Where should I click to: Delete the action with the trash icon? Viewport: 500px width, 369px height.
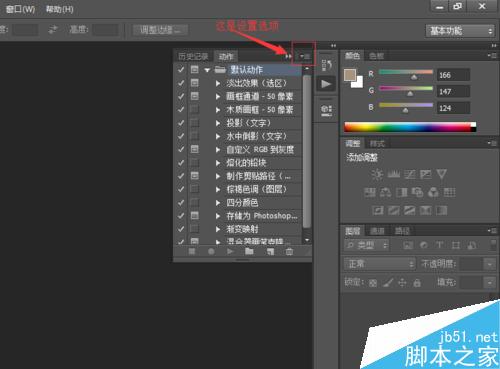point(289,252)
